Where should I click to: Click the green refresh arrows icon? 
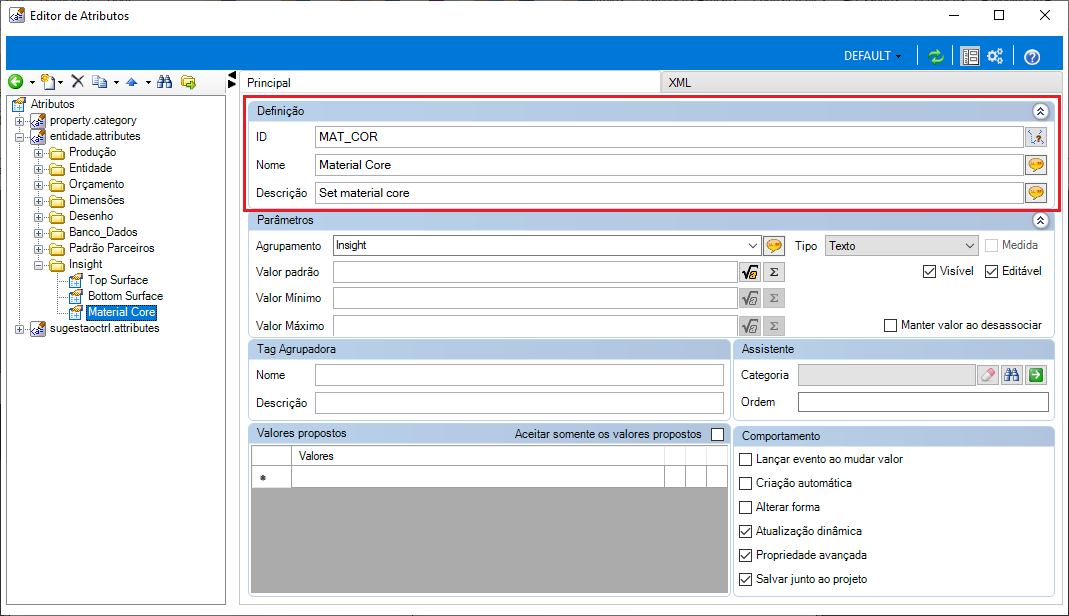coord(936,56)
